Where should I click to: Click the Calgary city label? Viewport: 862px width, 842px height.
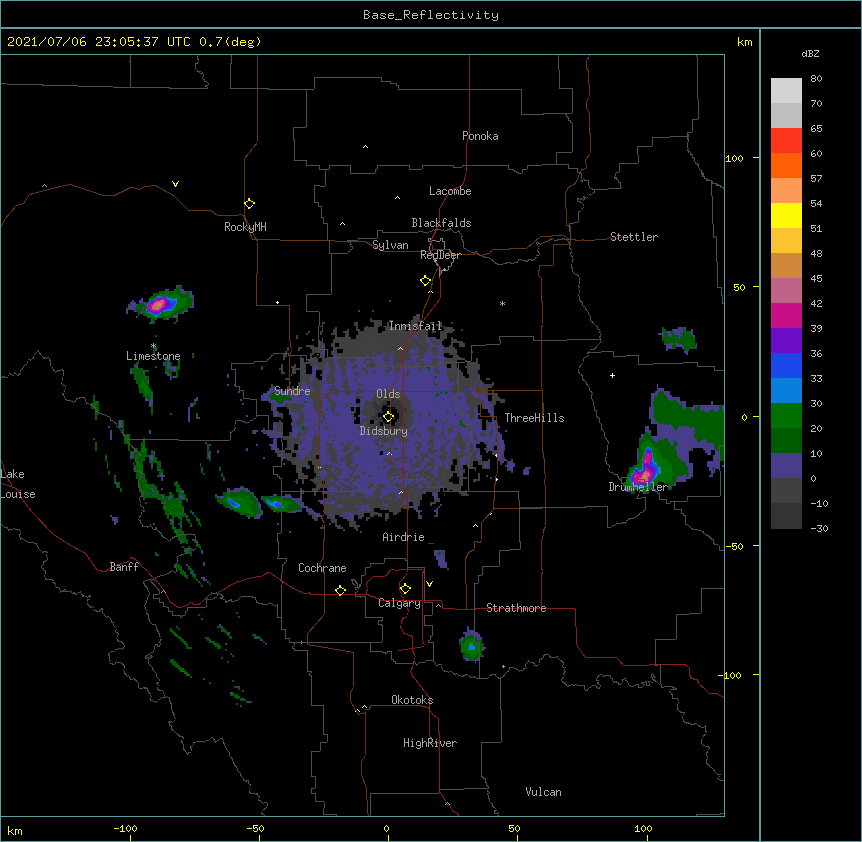coord(399,603)
